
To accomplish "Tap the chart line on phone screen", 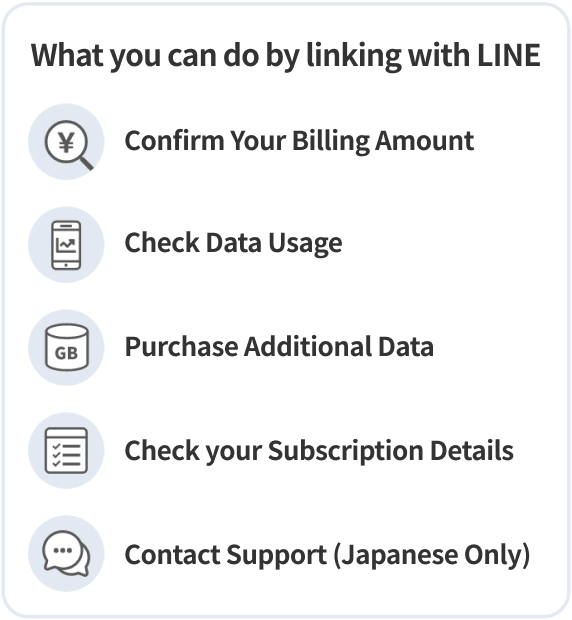I will pyautogui.click(x=66, y=246).
